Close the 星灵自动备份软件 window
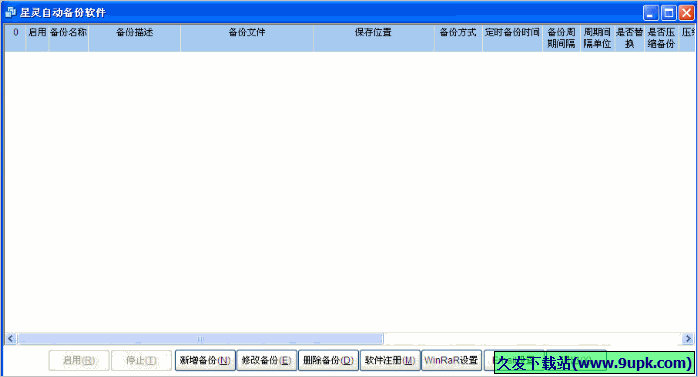The width and height of the screenshot is (698, 377). tap(686, 12)
